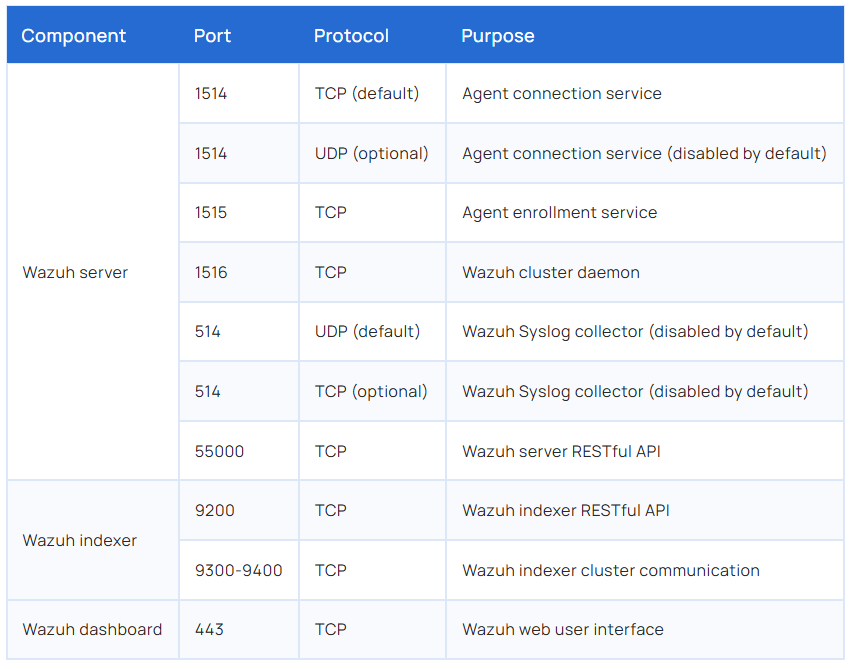The height and width of the screenshot is (669, 852).
Task: Click the Wazuh dashboard component cell
Action: pos(92,629)
